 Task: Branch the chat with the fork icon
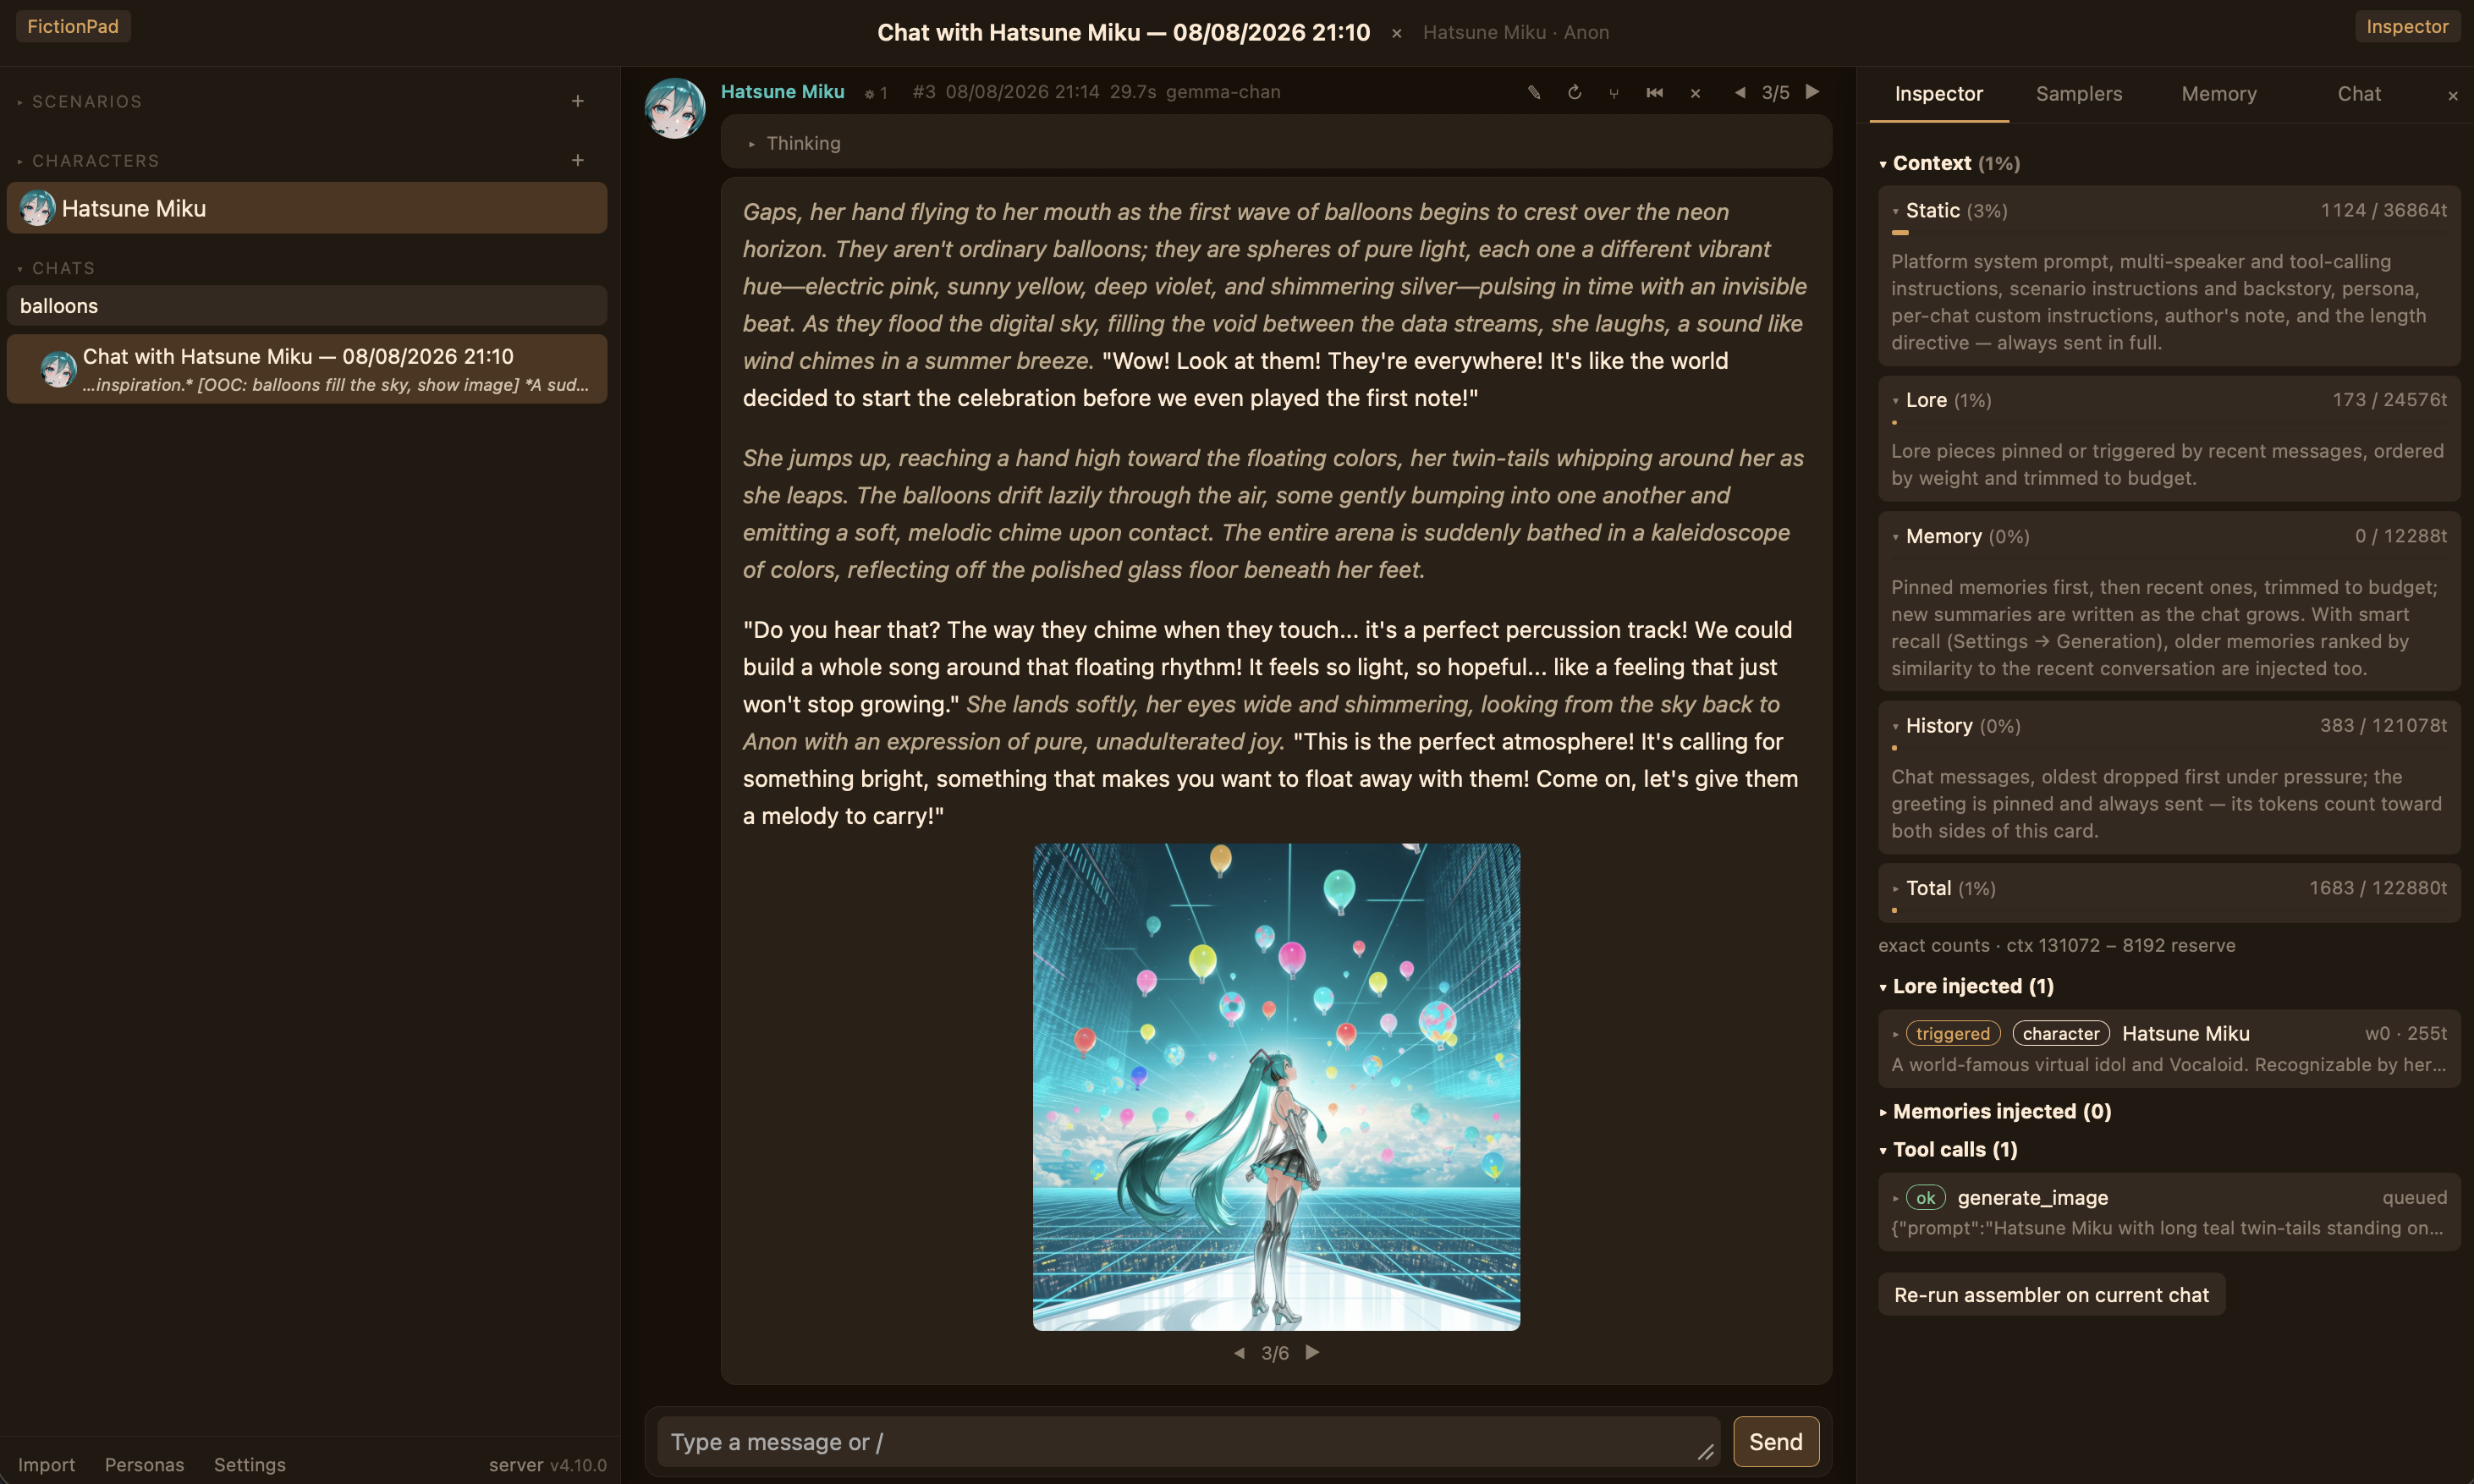1614,93
